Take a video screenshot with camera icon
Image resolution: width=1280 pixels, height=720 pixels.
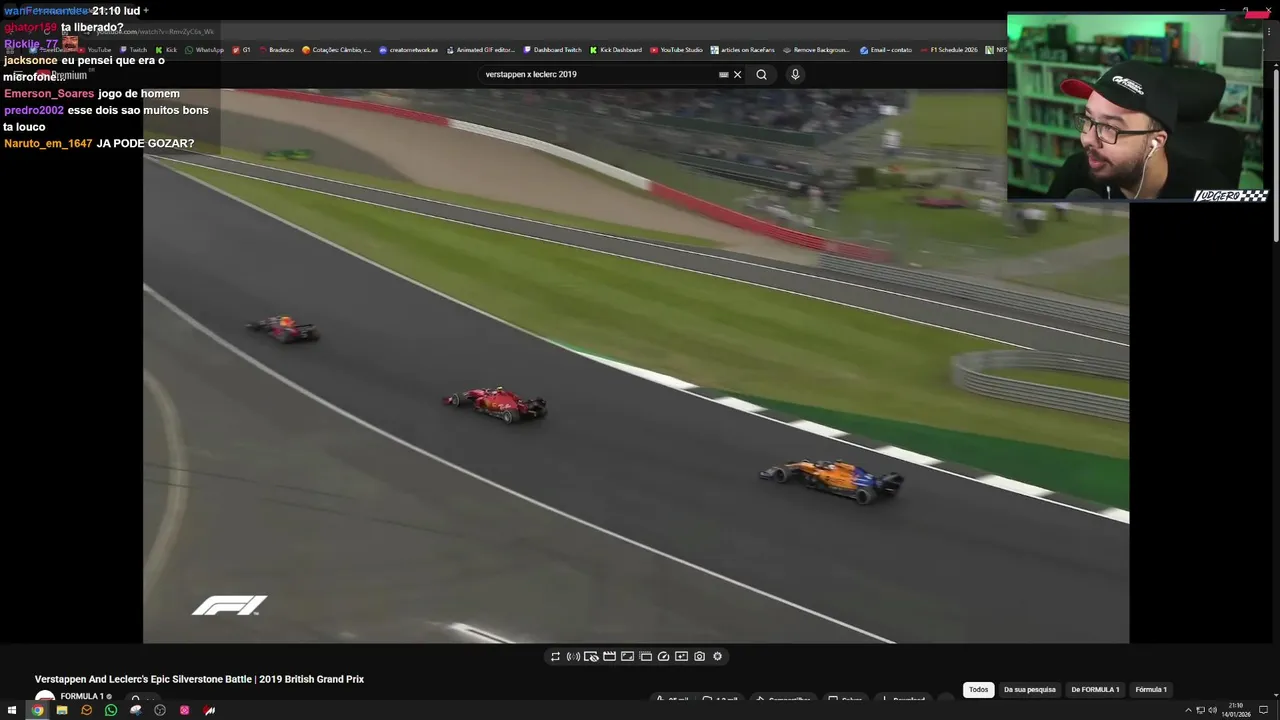click(x=699, y=657)
